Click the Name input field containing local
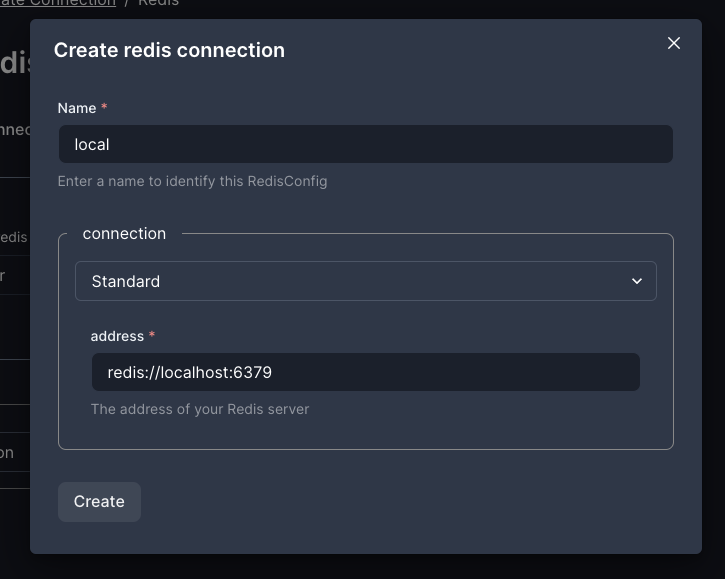Screen dimensions: 725x579 (366, 144)
